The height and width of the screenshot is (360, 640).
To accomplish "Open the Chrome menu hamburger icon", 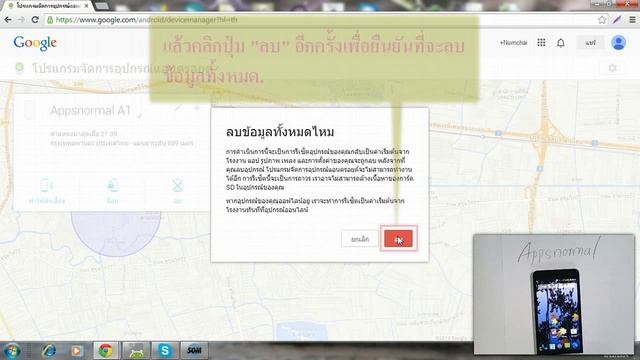I will (x=632, y=20).
